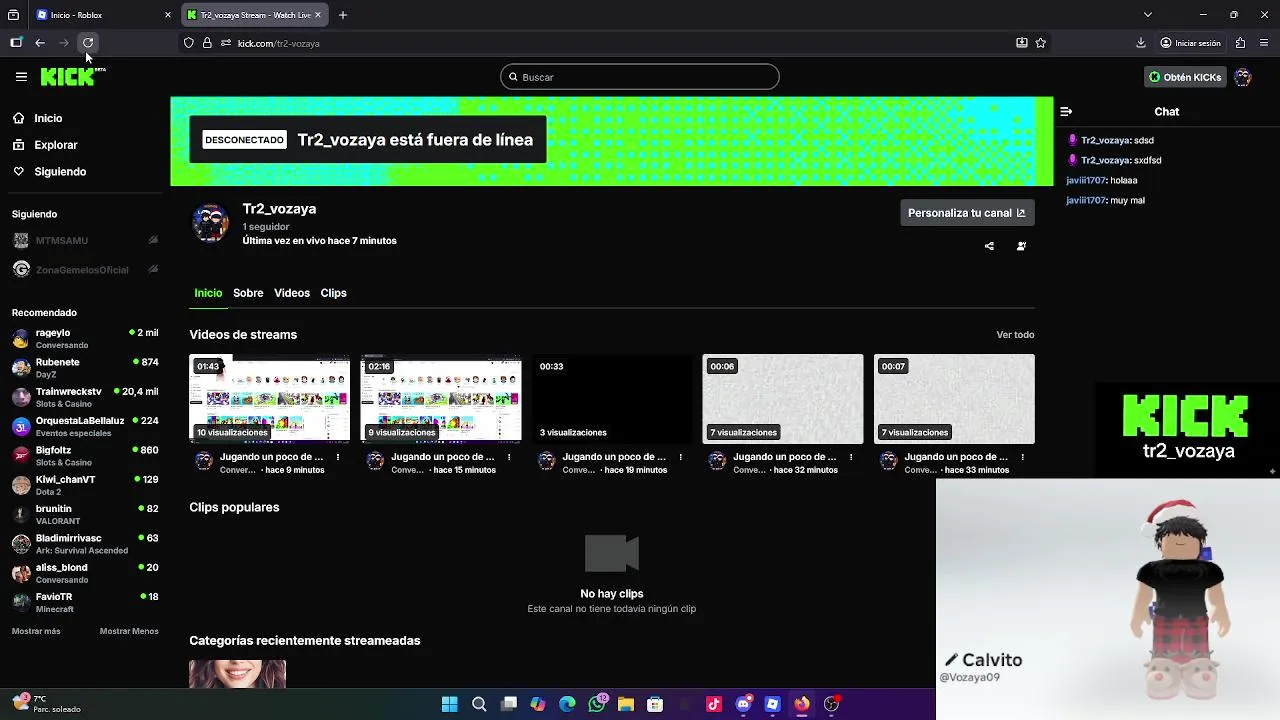
Task: Click the Windows Start button
Action: coord(450,704)
